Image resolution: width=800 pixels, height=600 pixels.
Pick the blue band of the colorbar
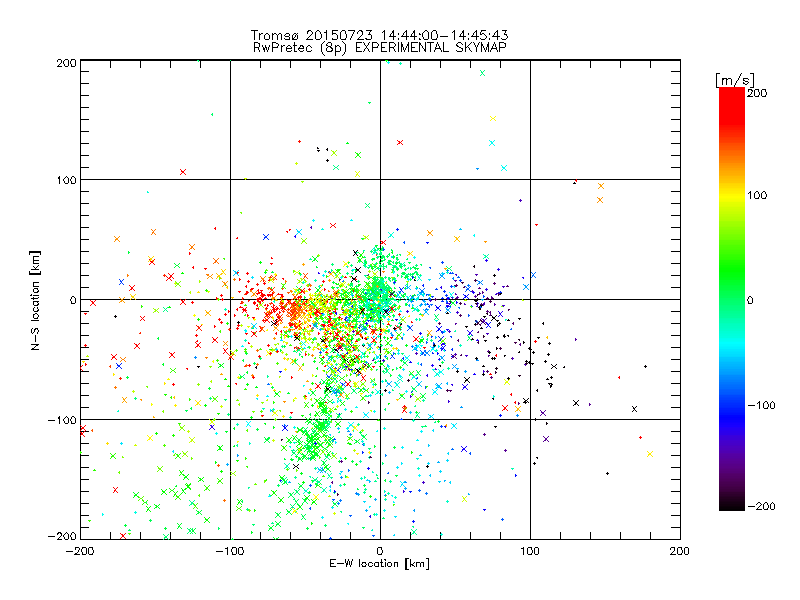[732, 416]
